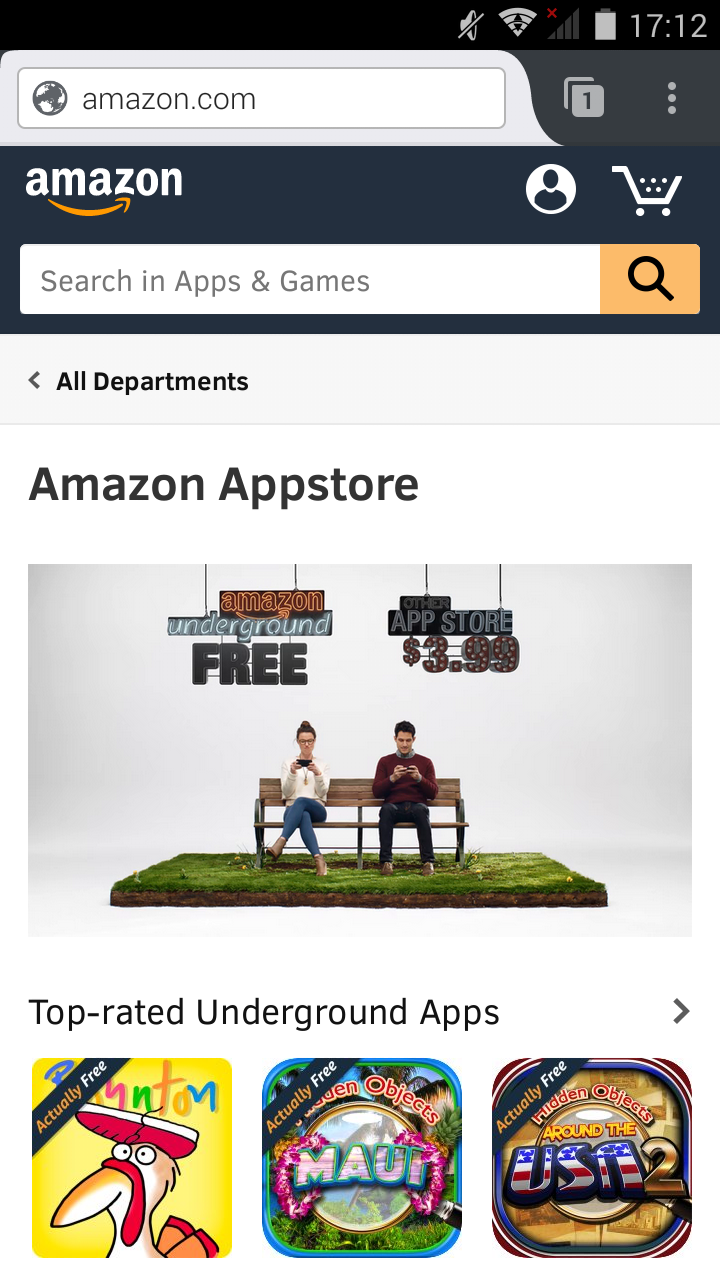Tap the globe icon in address bar
This screenshot has height=1280, width=720.
pyautogui.click(x=50, y=98)
